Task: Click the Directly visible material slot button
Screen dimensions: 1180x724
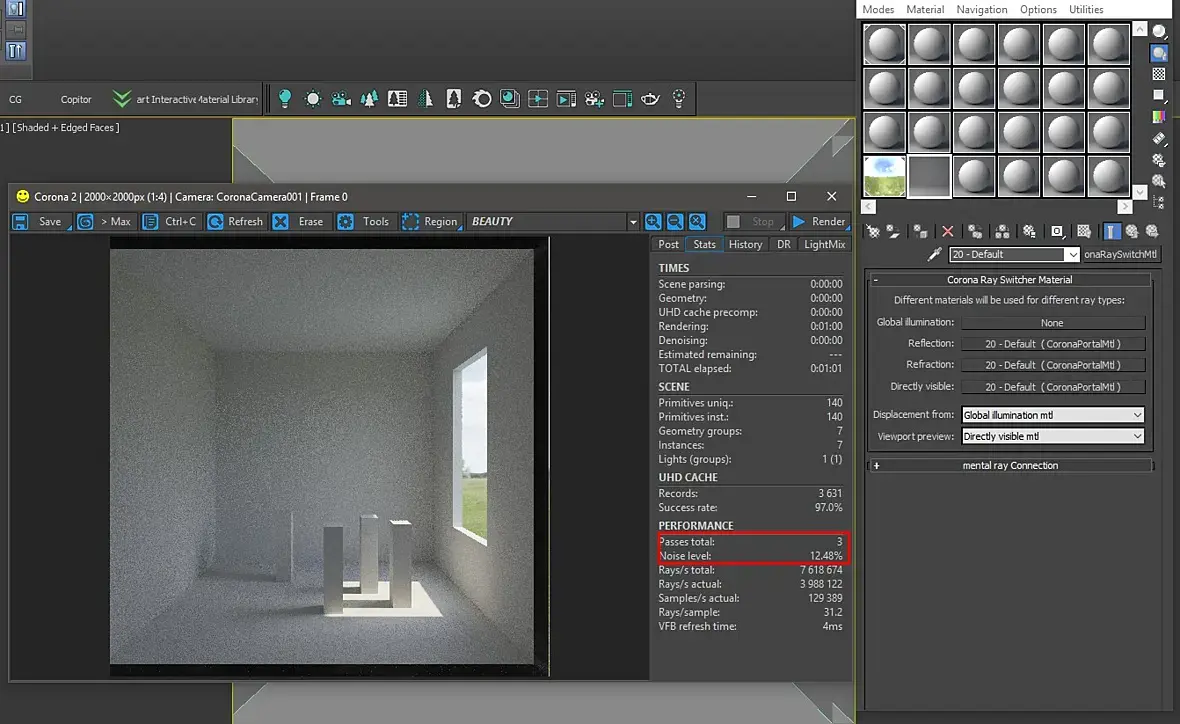Action: point(1053,387)
